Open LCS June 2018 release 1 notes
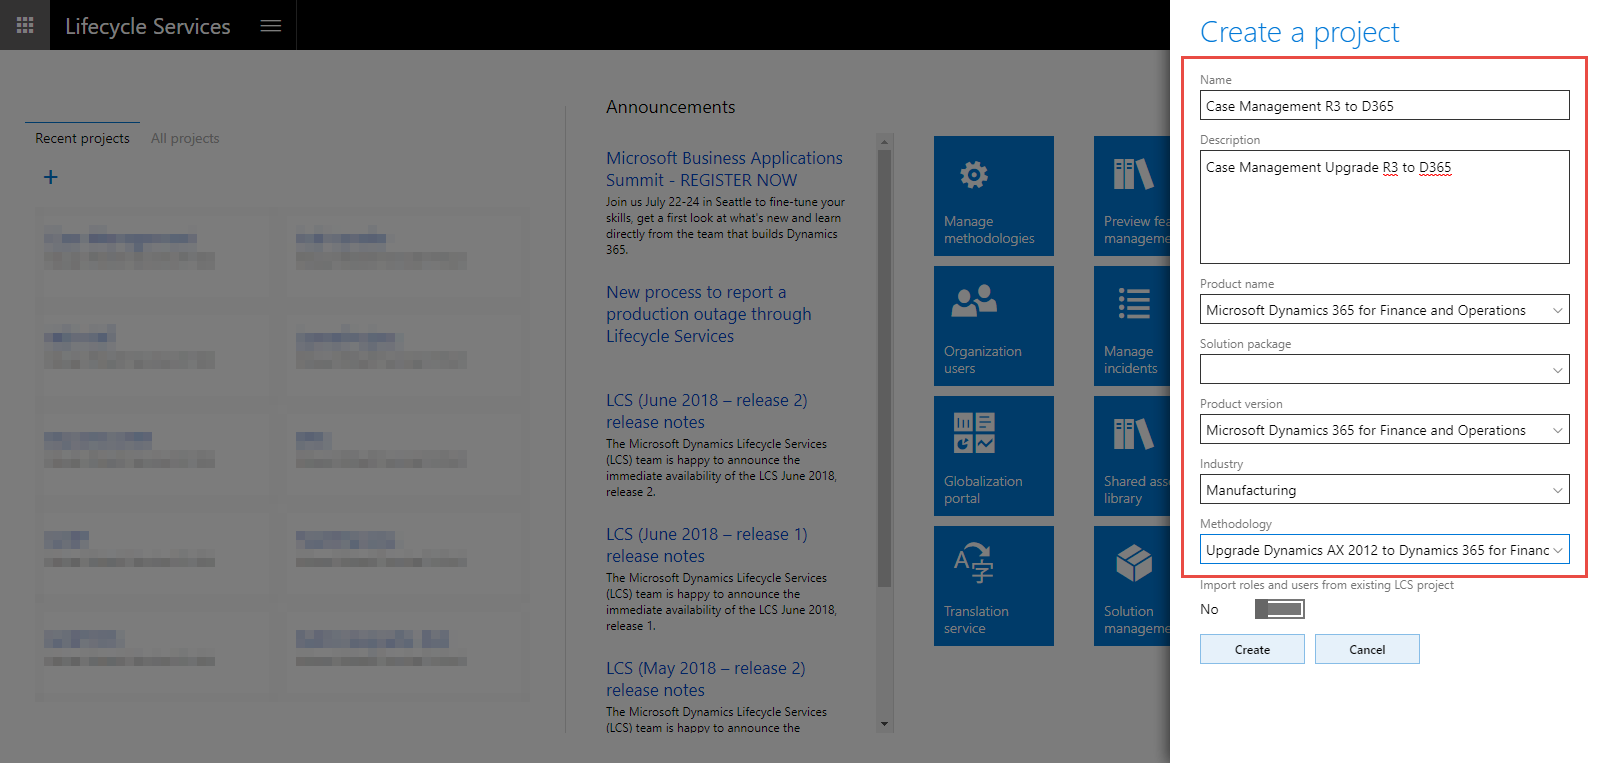Image resolution: width=1600 pixels, height=763 pixels. (706, 545)
